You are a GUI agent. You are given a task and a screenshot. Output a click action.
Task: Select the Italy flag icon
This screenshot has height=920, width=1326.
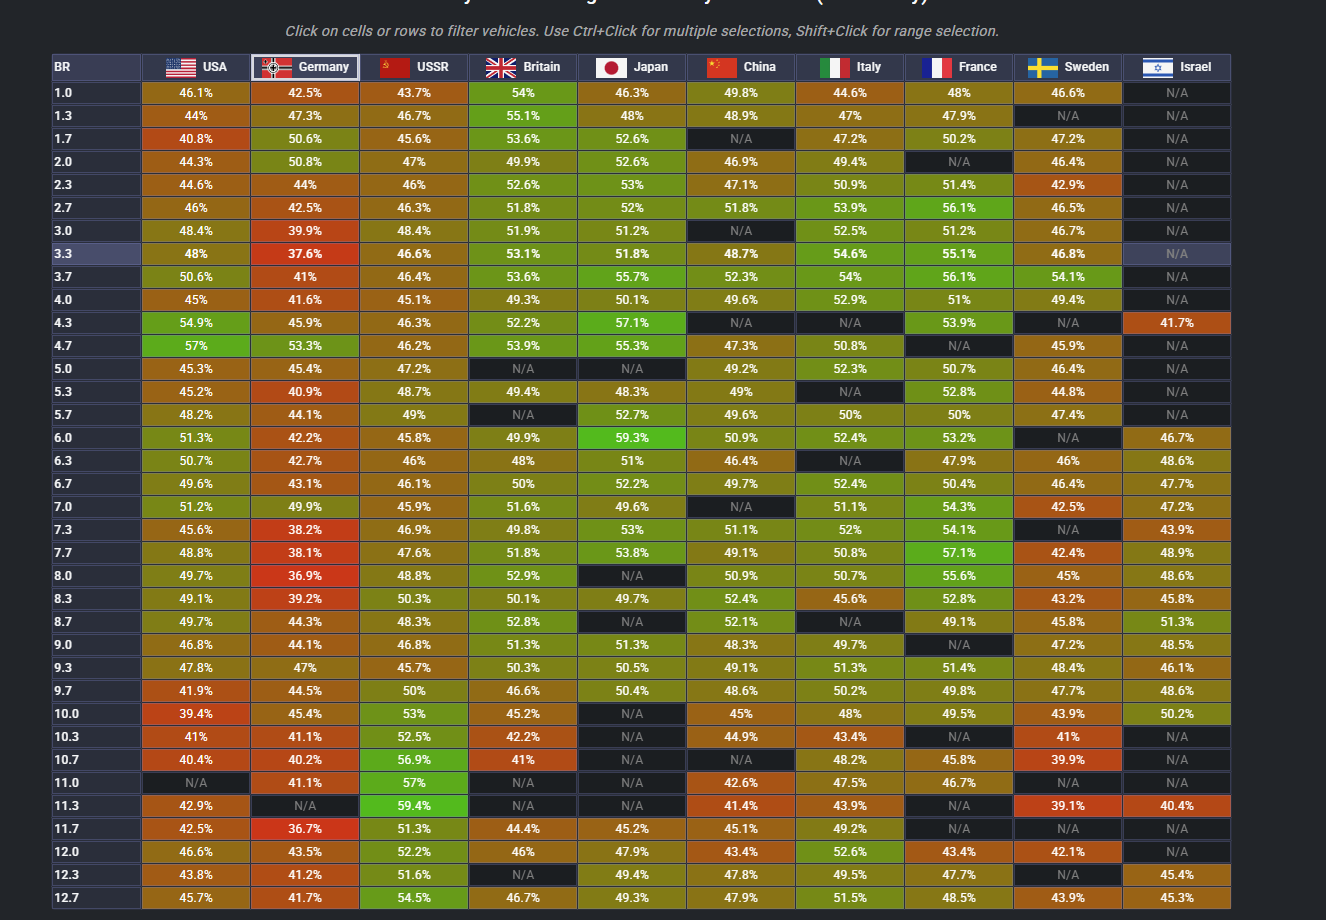pyautogui.click(x=834, y=67)
